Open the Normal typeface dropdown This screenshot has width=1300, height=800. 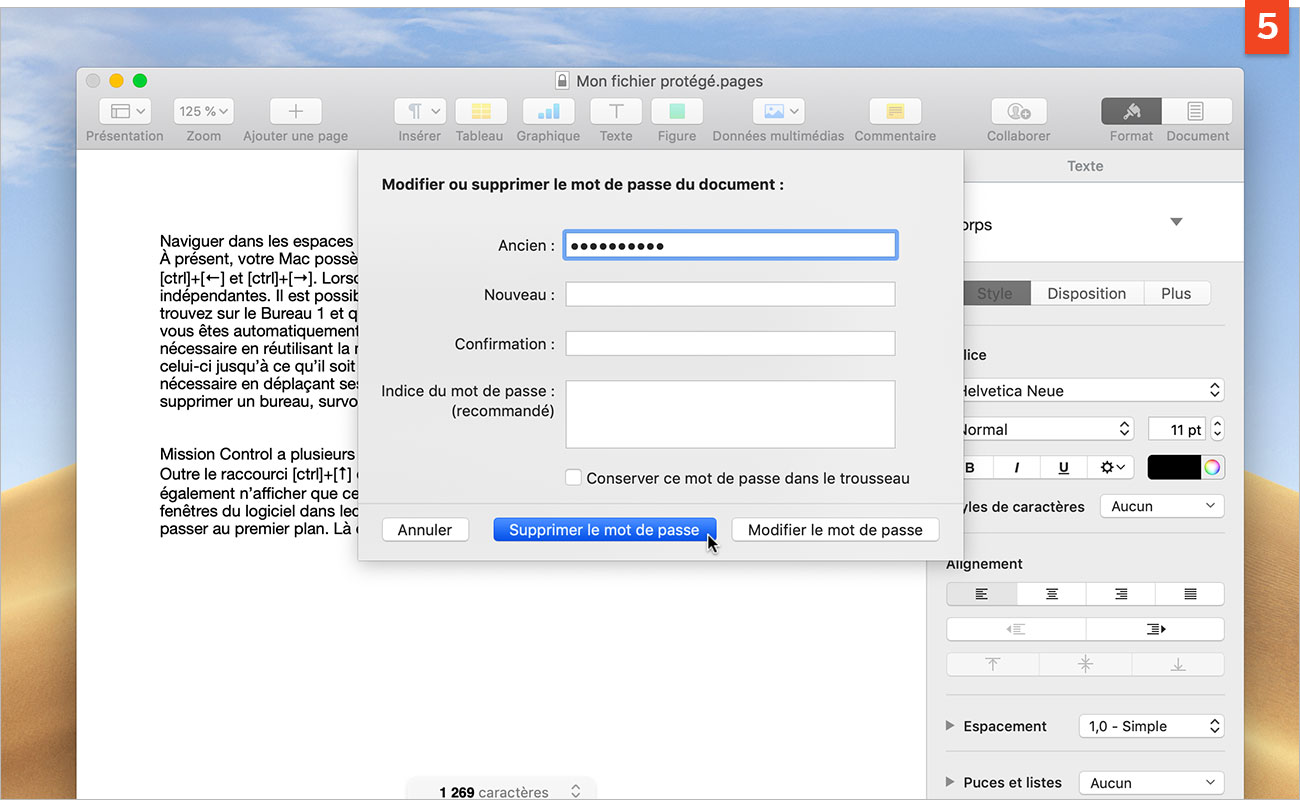(x=1046, y=429)
